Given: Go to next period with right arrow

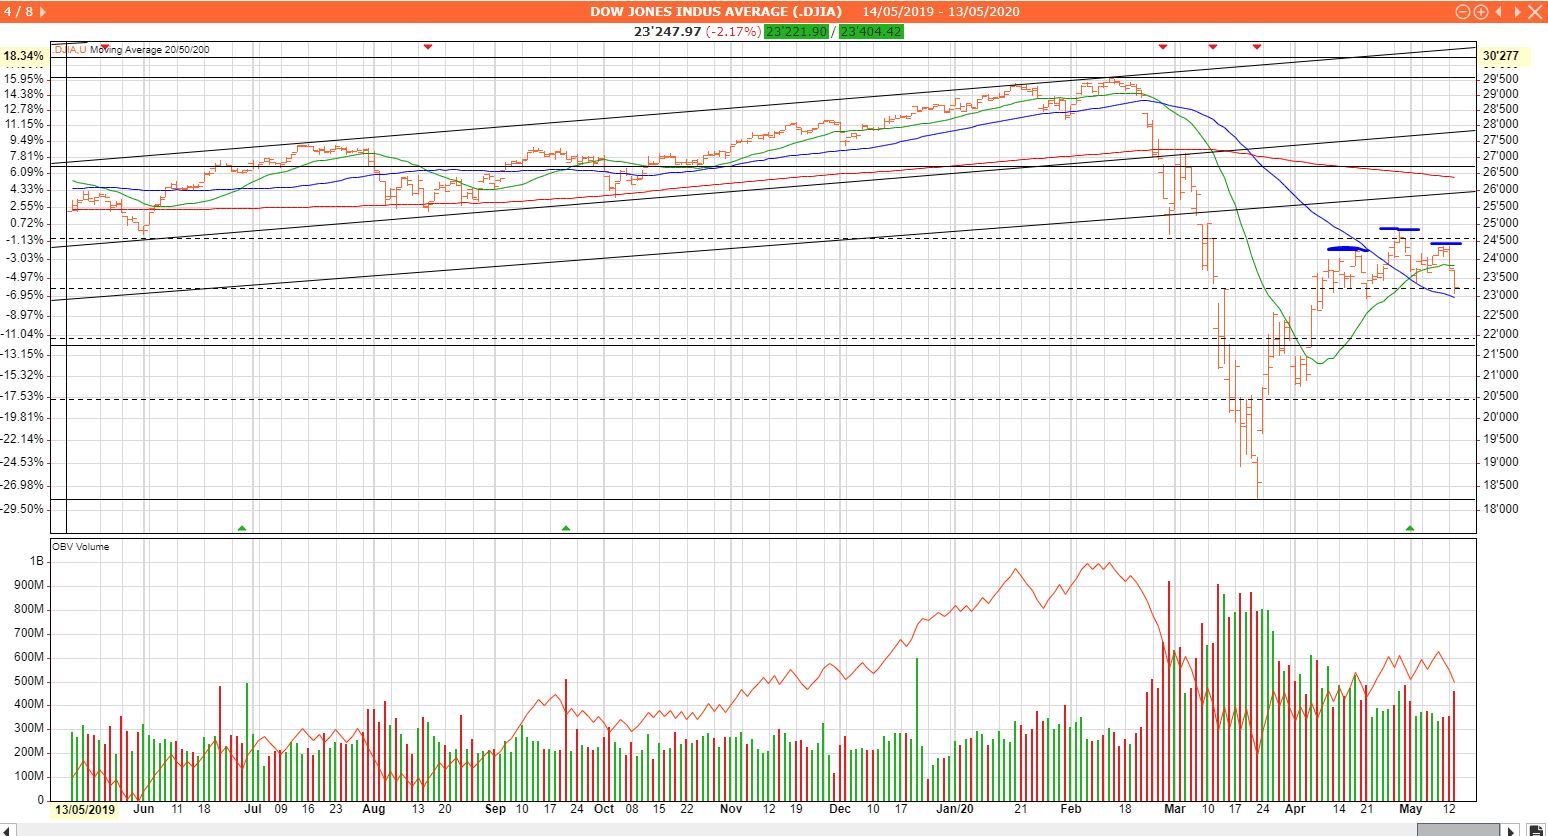Looking at the screenshot, I should (x=1516, y=12).
